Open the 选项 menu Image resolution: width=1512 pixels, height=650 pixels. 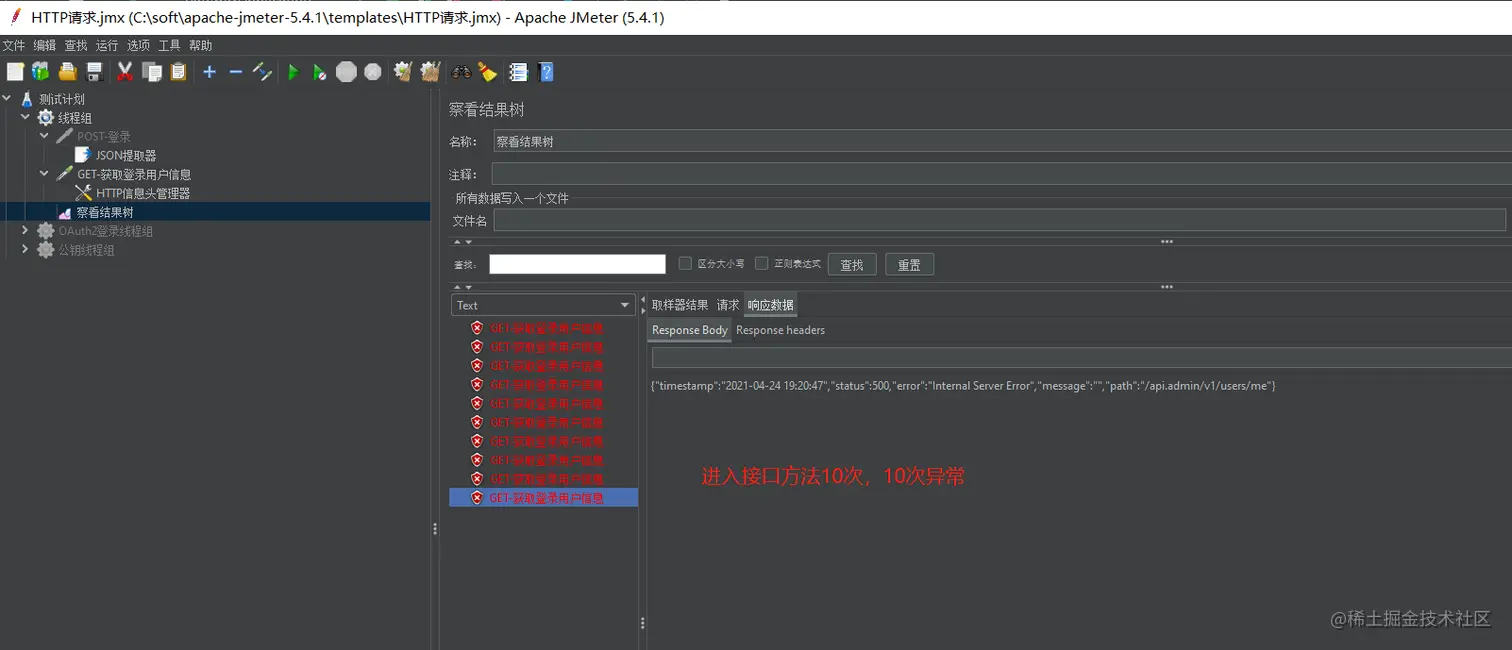point(137,45)
